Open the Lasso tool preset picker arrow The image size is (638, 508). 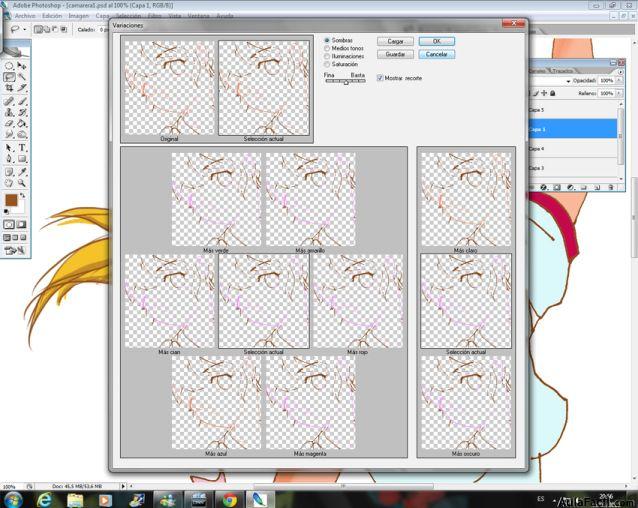click(25, 30)
